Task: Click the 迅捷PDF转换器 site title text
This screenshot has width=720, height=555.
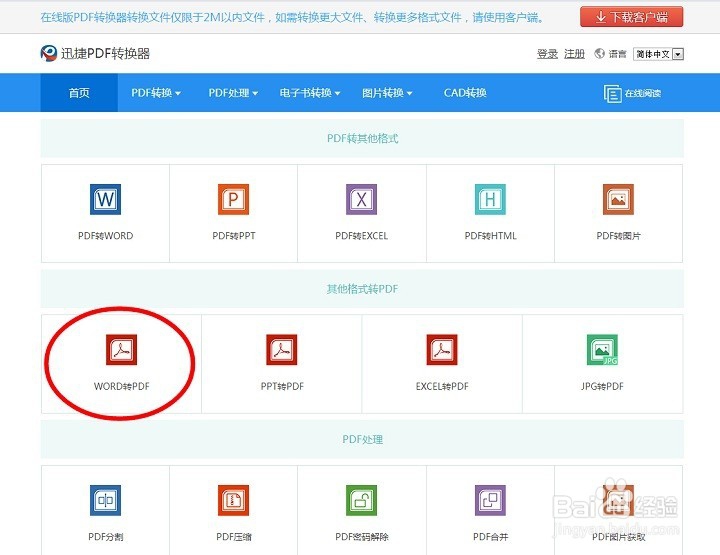Action: point(105,53)
